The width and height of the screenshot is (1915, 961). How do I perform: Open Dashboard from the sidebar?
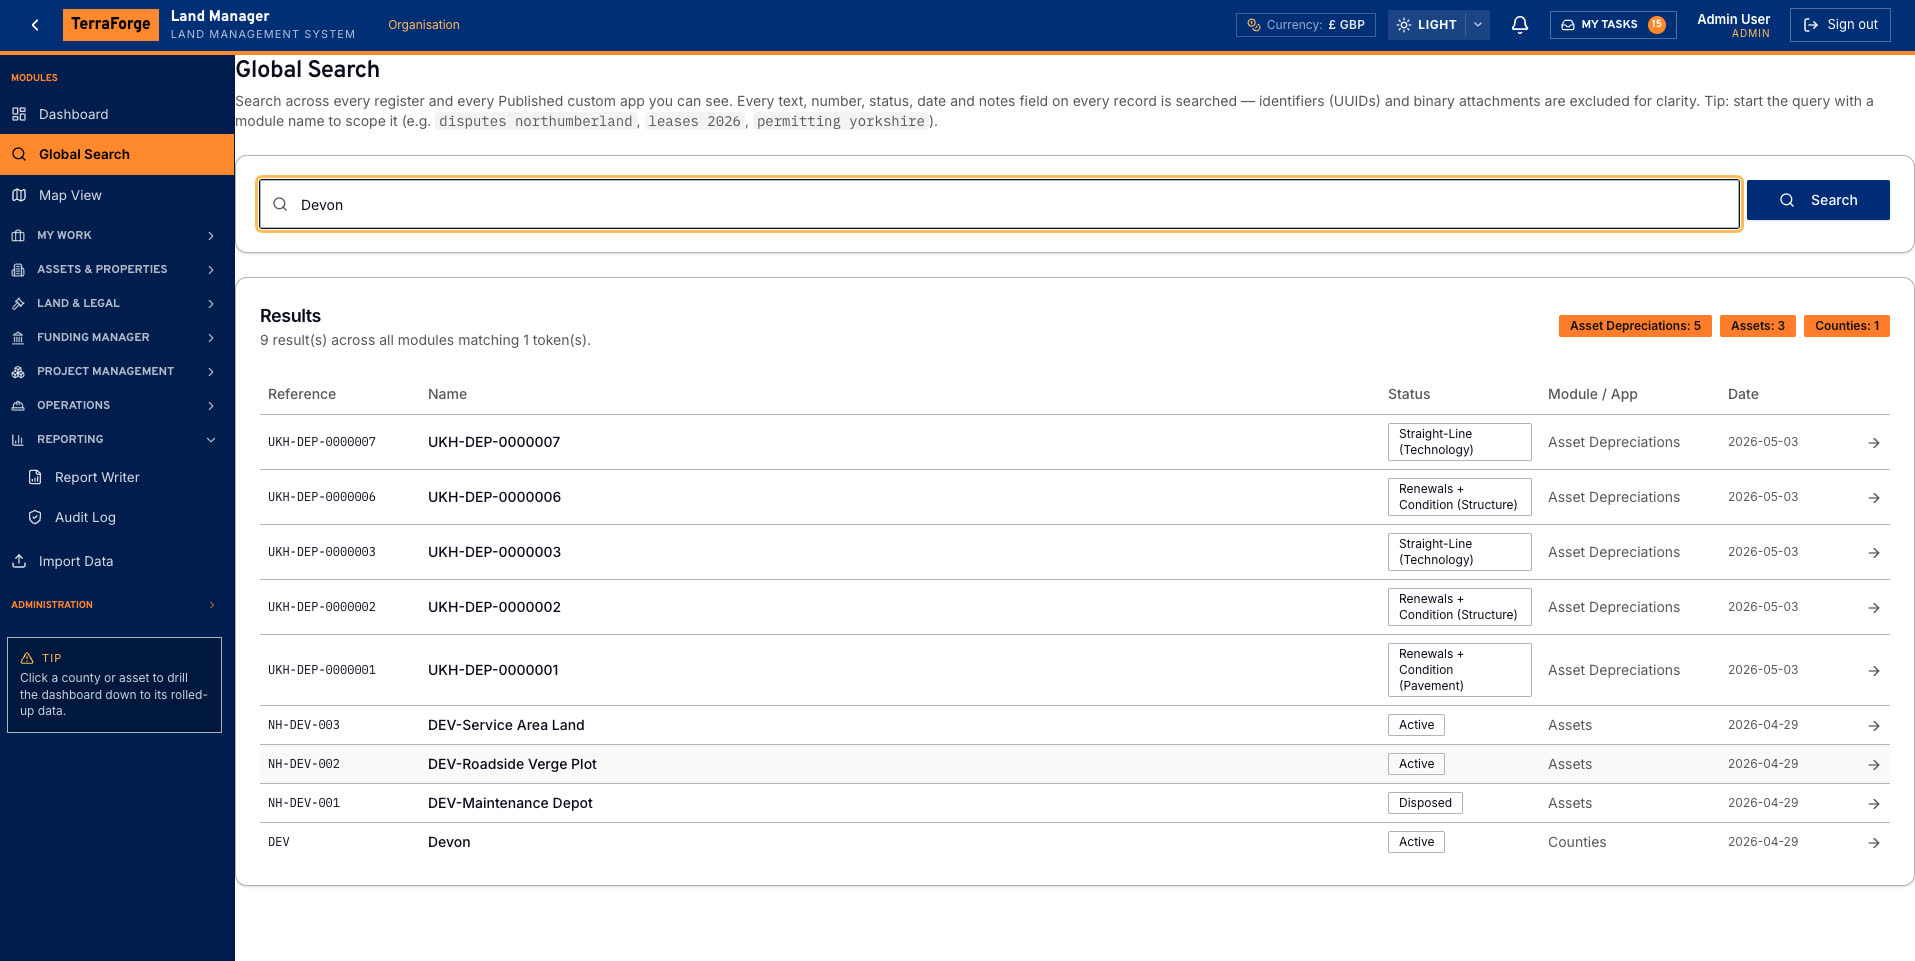pos(117,114)
